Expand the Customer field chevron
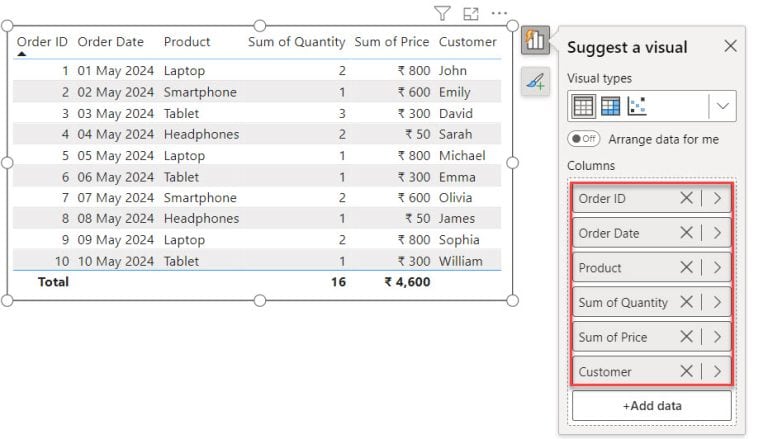 (x=718, y=371)
